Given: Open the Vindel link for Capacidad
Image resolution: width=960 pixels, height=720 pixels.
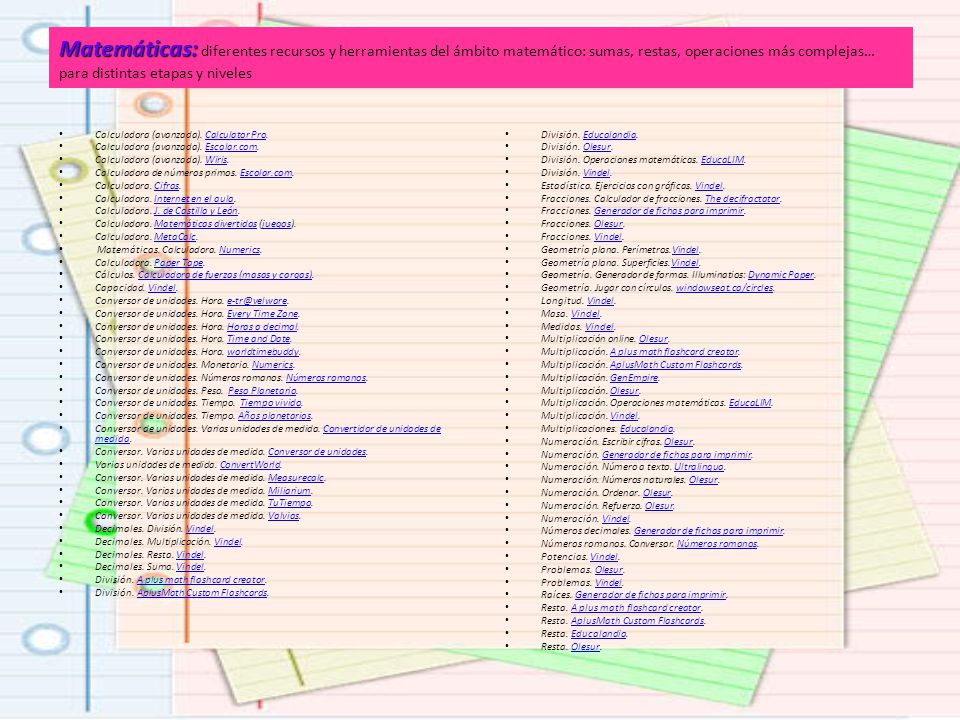Looking at the screenshot, I should 162,288.
